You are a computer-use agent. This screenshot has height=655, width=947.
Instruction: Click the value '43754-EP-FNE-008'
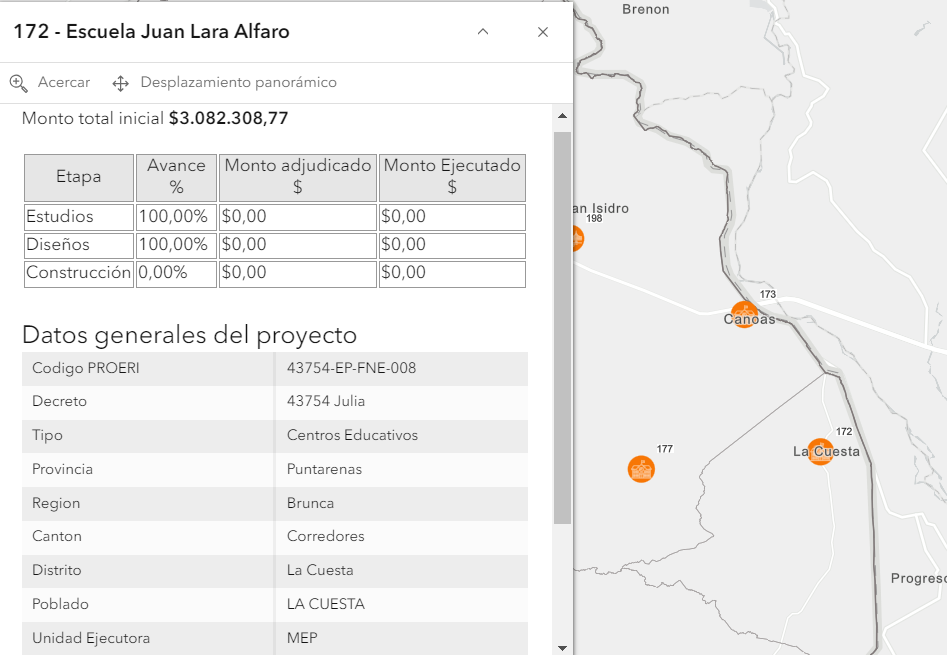coord(352,368)
